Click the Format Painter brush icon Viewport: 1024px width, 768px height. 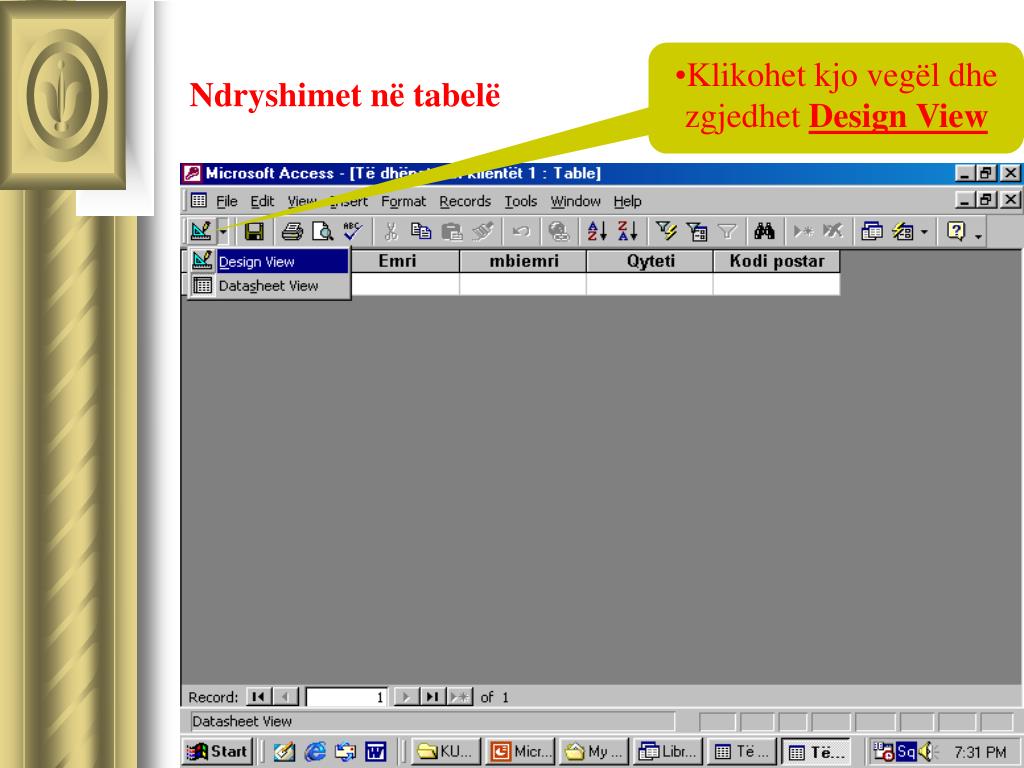(482, 231)
